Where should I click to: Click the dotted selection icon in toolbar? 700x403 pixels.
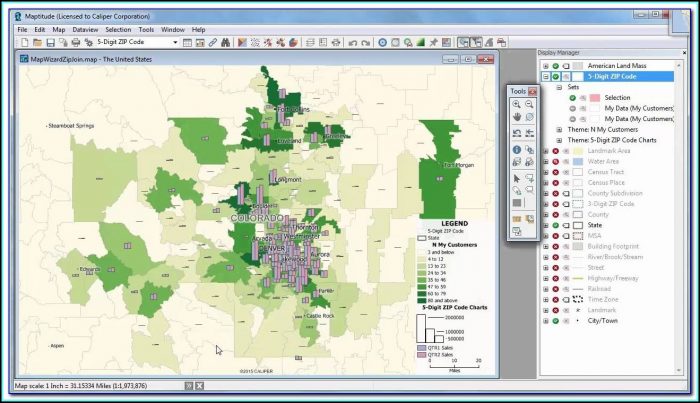(255, 42)
